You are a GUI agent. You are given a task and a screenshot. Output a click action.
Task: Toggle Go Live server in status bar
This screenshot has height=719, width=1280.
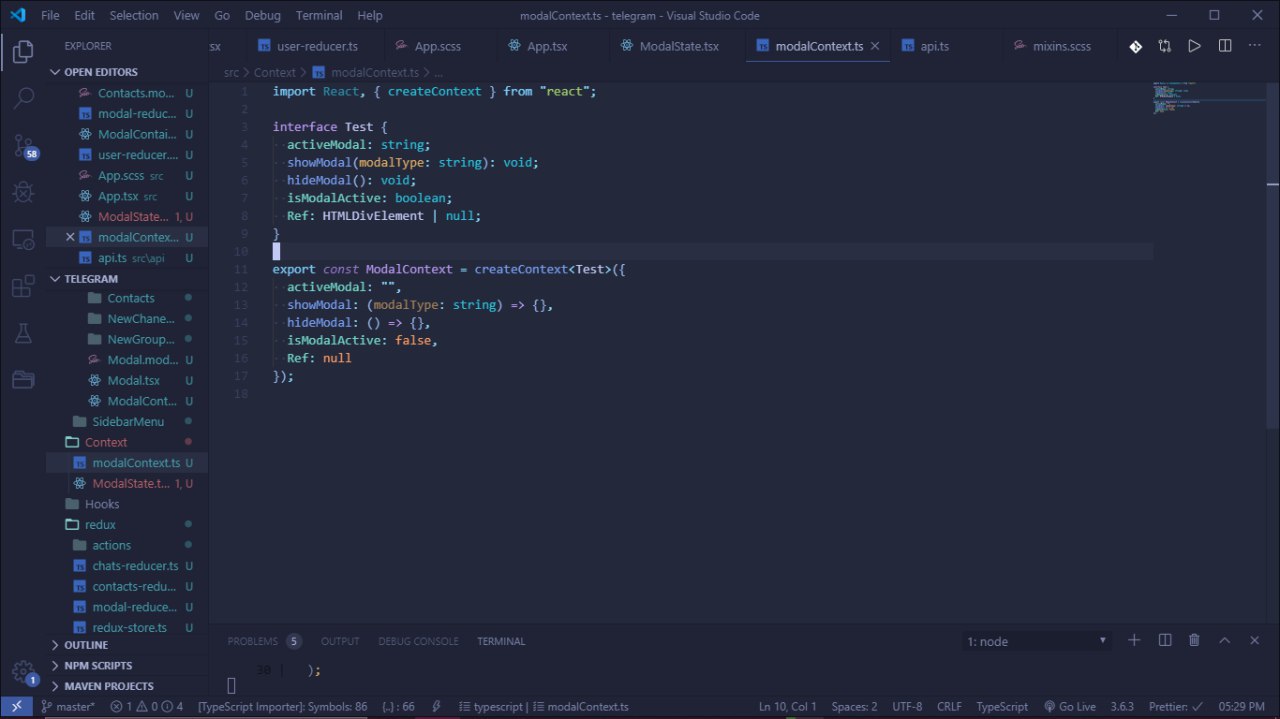1070,707
